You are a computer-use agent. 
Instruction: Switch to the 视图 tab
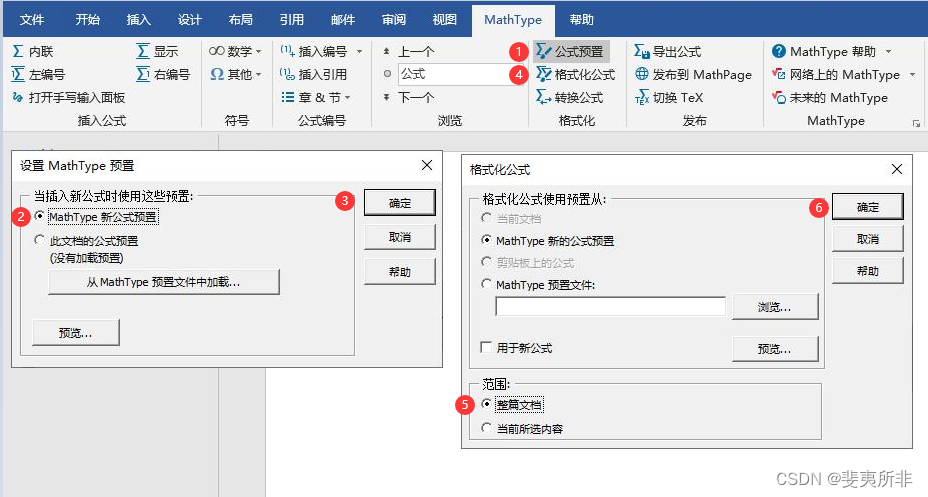[444, 20]
